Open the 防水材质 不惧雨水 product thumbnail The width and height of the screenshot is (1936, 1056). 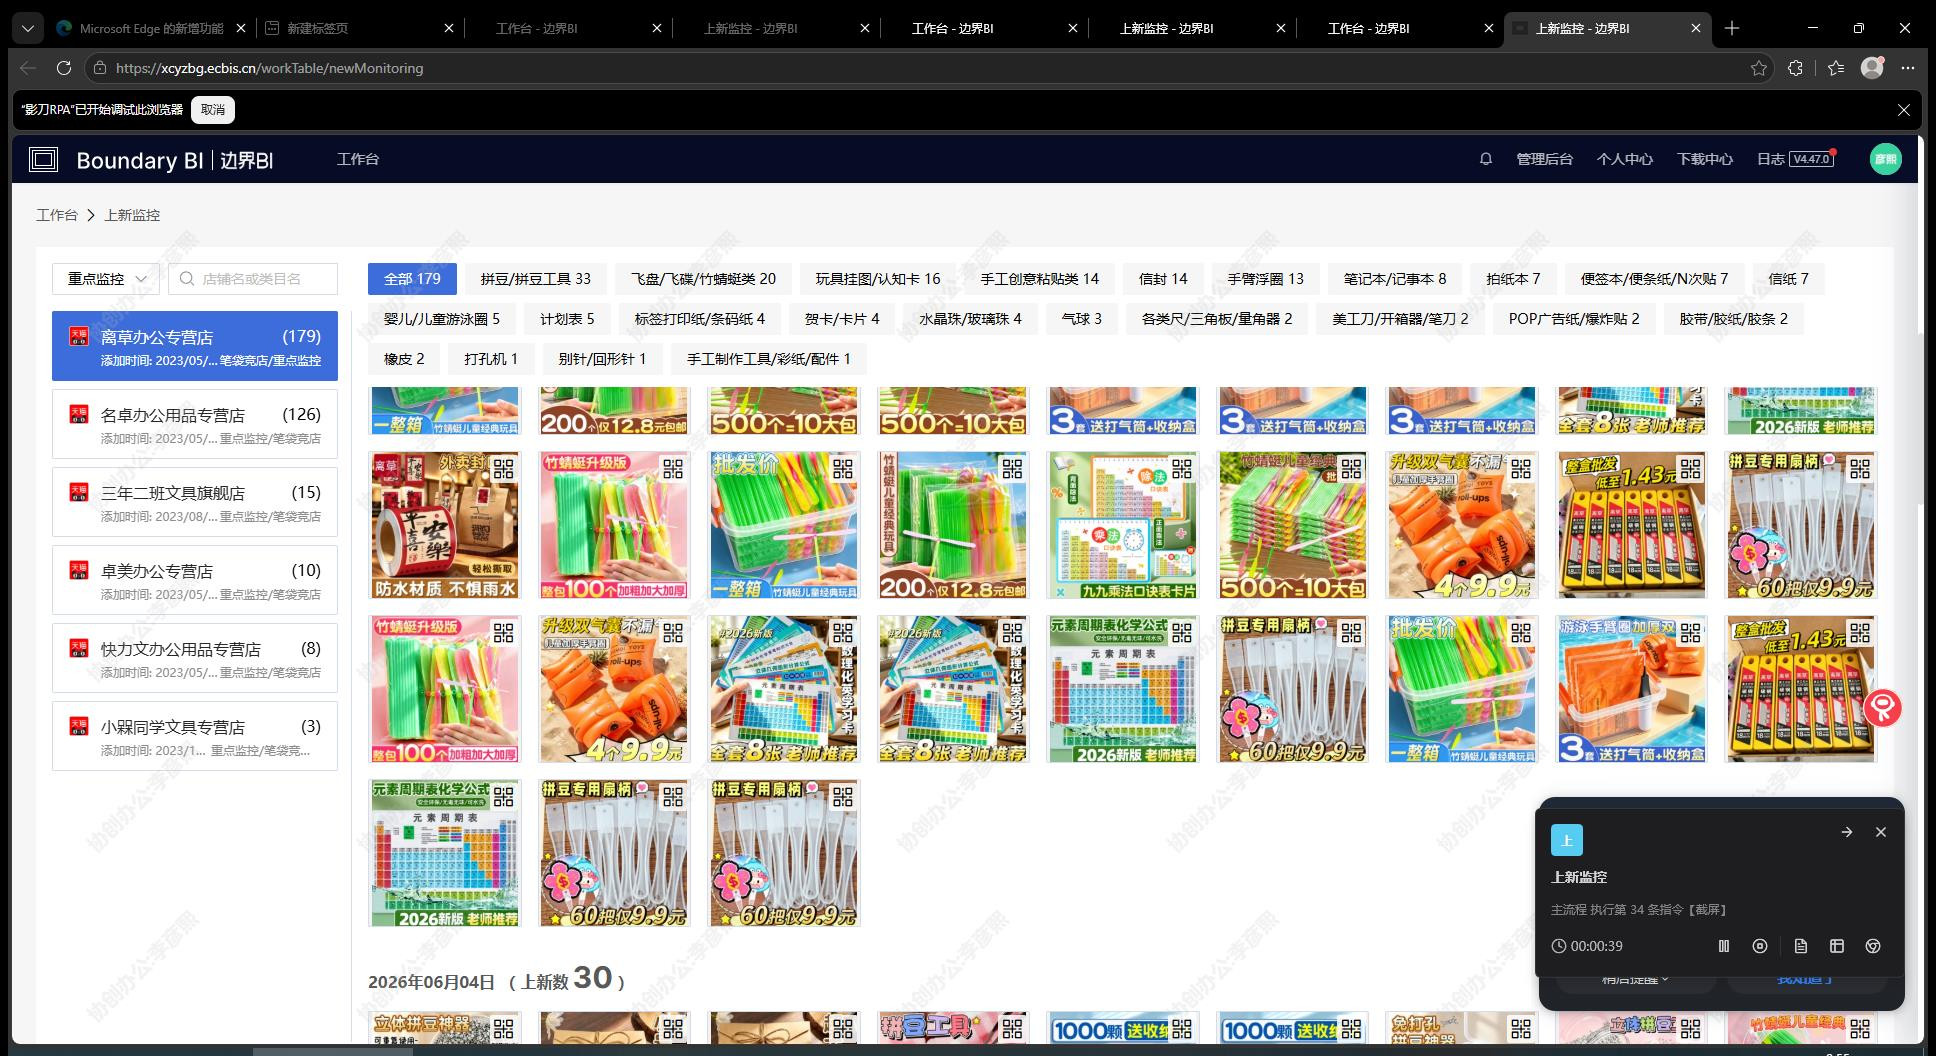tap(445, 525)
